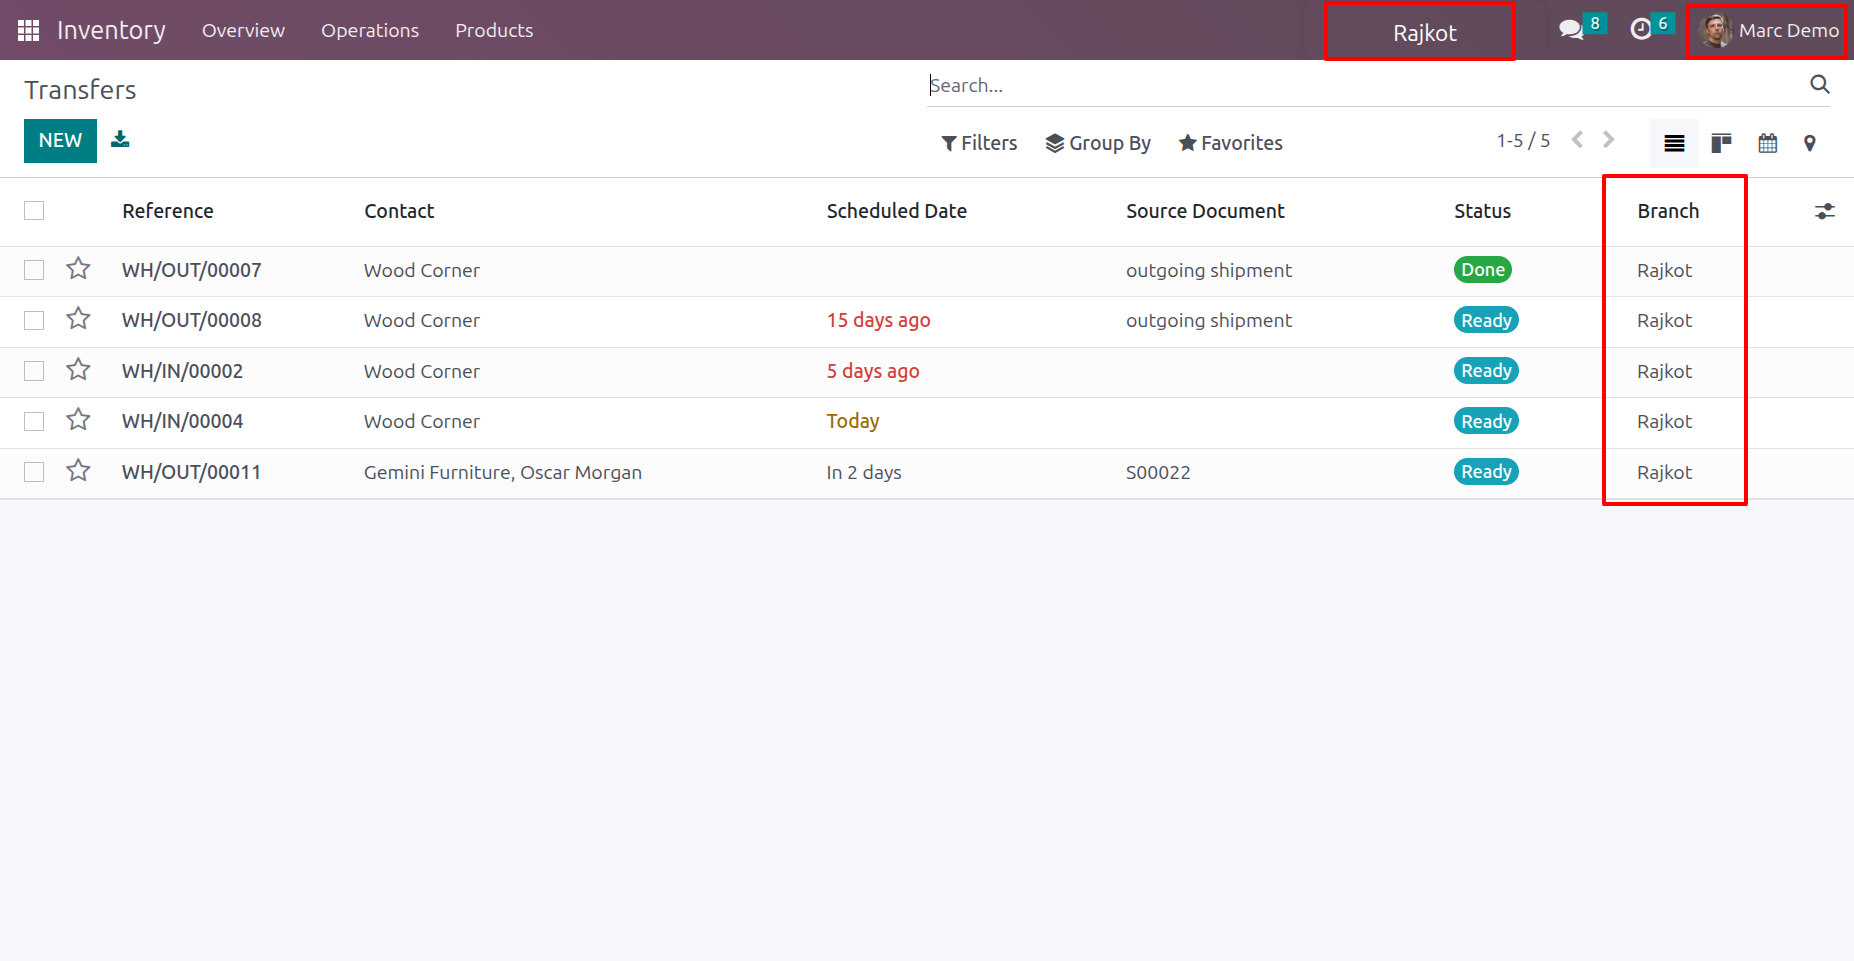Expand the Group By dropdown
The image size is (1854, 961).
(x=1098, y=143)
